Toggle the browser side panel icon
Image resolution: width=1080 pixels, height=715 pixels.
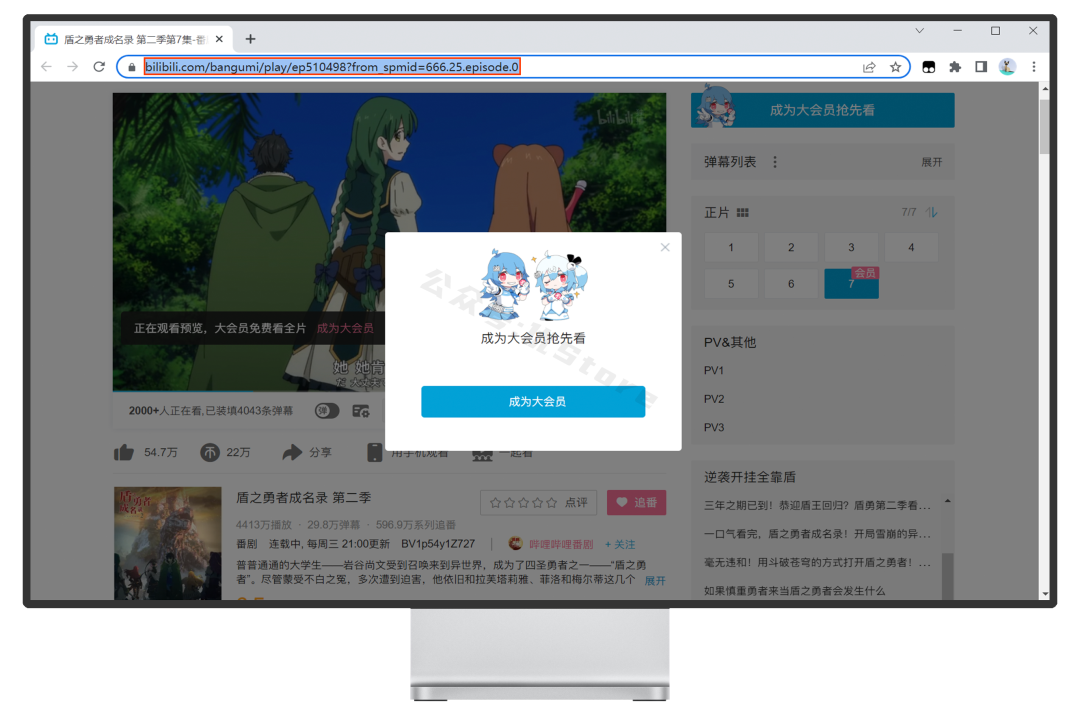coord(981,67)
